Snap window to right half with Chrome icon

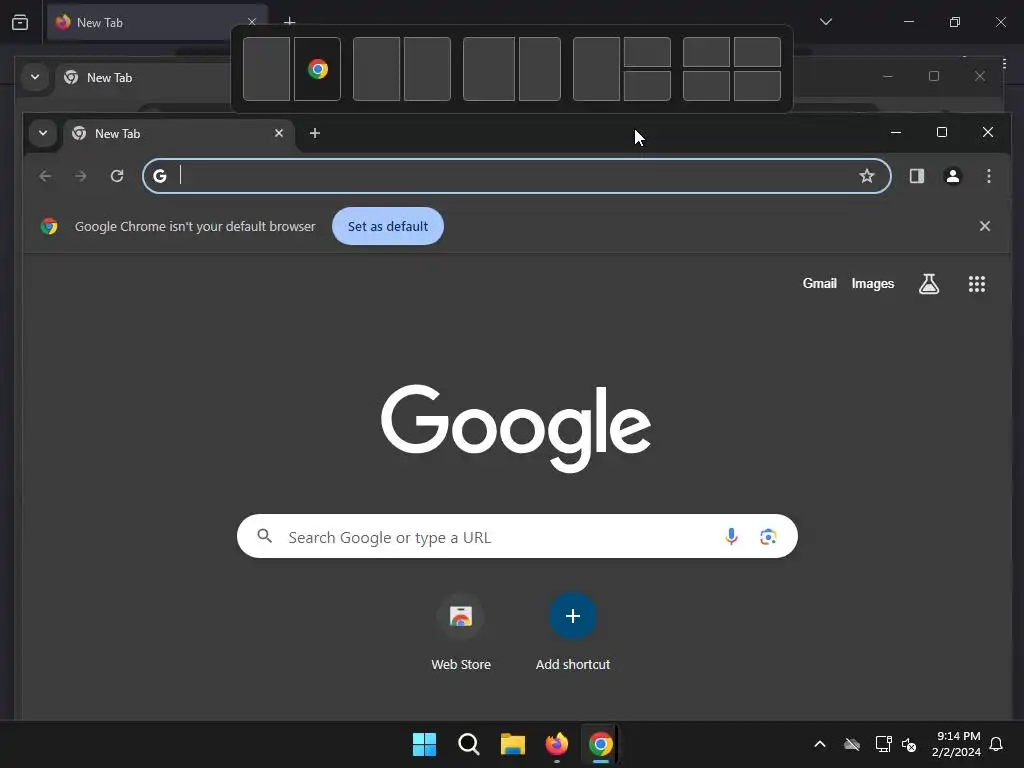(x=317, y=69)
